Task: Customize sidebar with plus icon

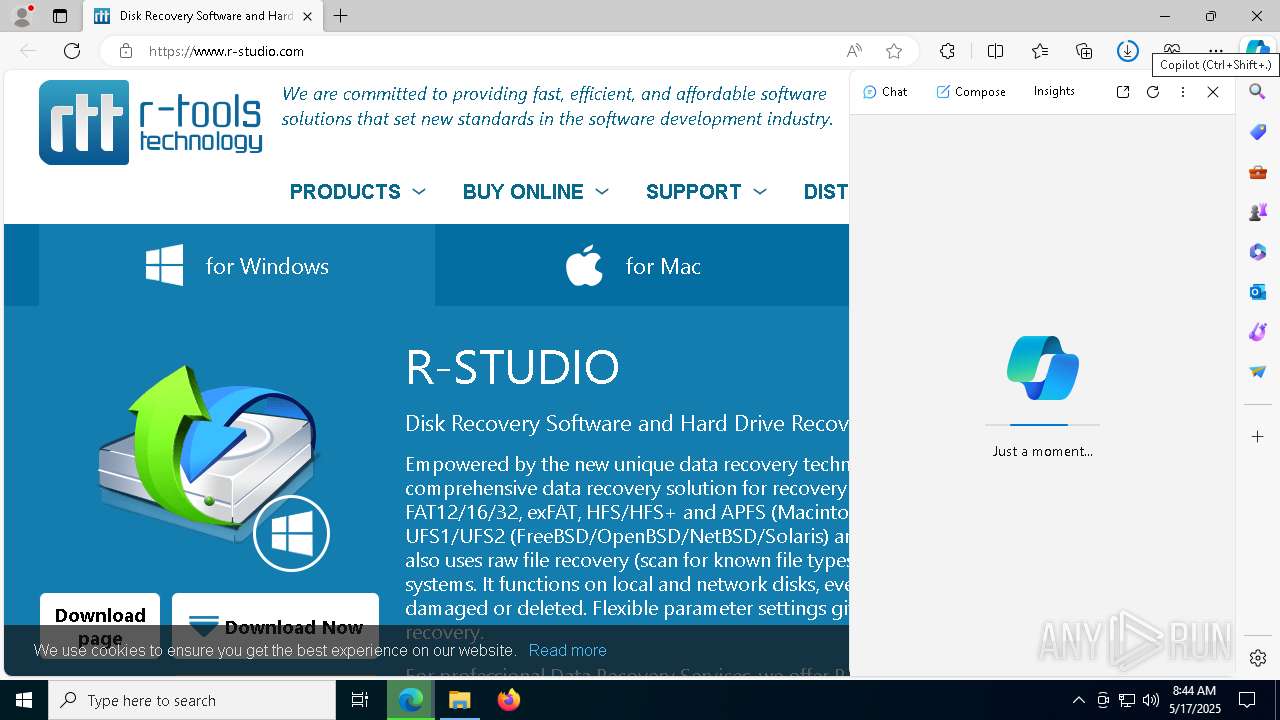Action: click(1258, 437)
